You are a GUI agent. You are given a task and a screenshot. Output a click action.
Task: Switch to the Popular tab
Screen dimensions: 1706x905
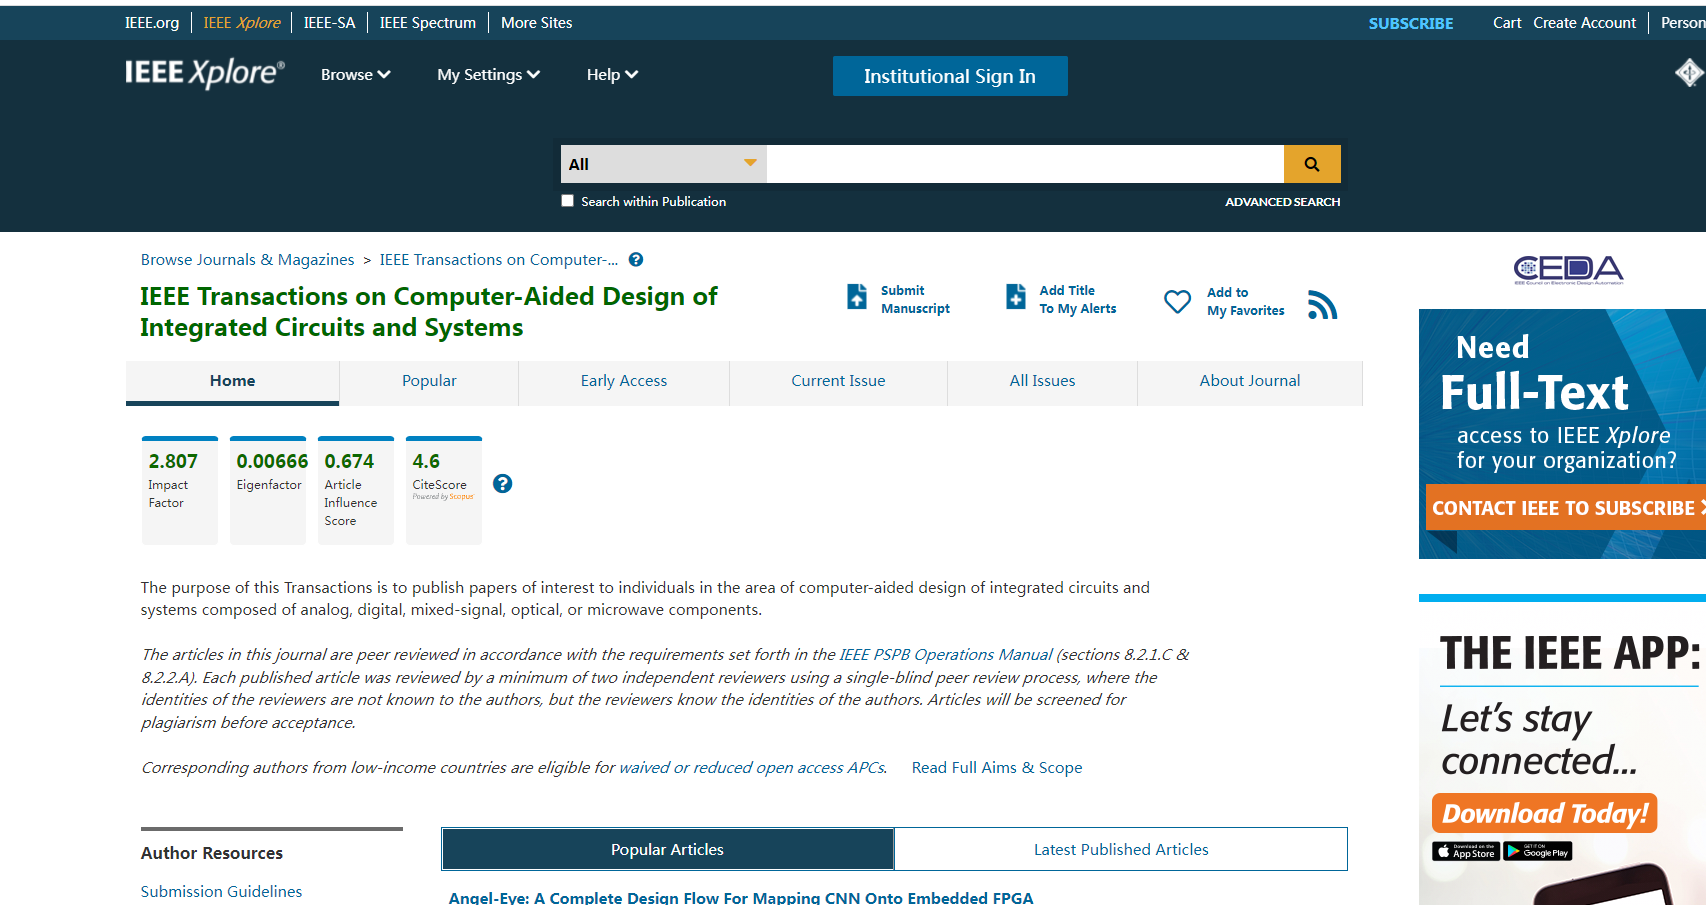[x=429, y=381]
